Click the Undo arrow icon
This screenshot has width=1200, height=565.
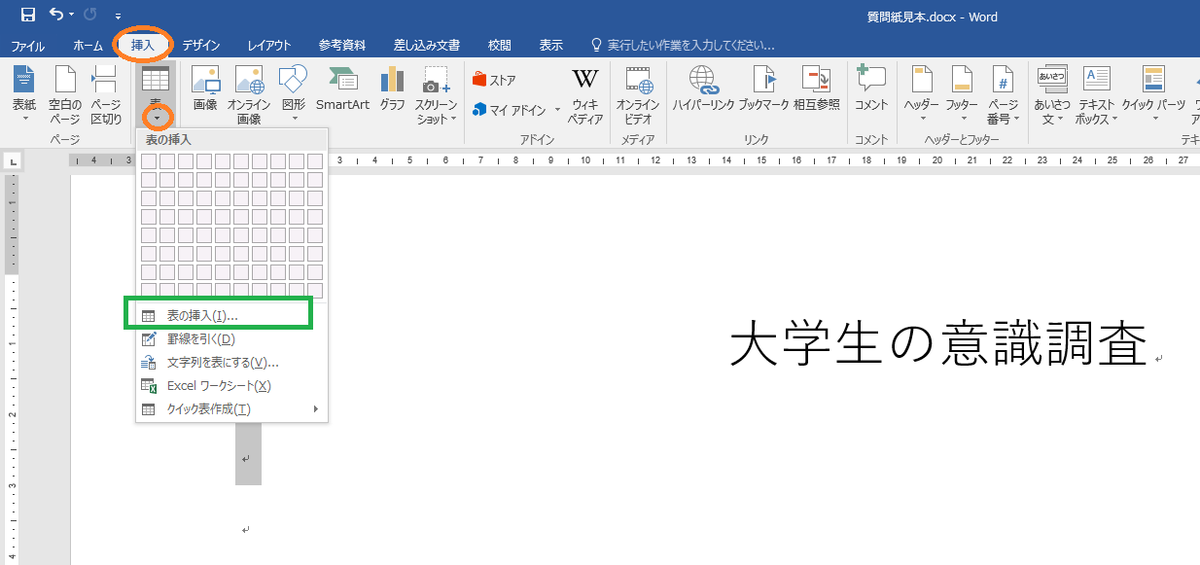pyautogui.click(x=57, y=15)
